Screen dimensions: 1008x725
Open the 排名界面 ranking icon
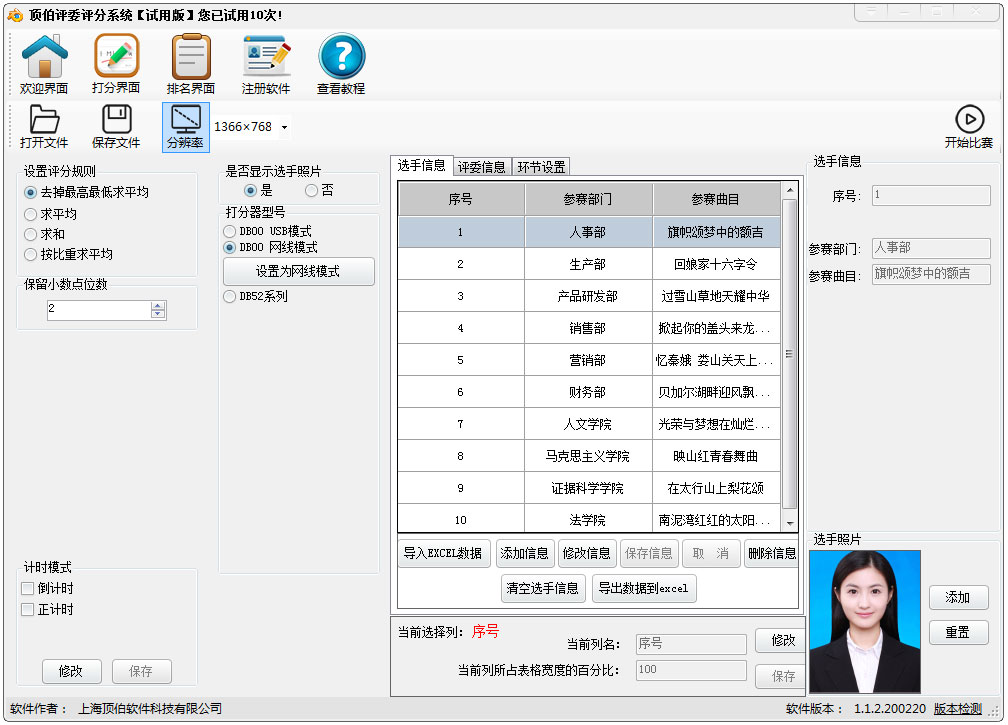coord(191,64)
